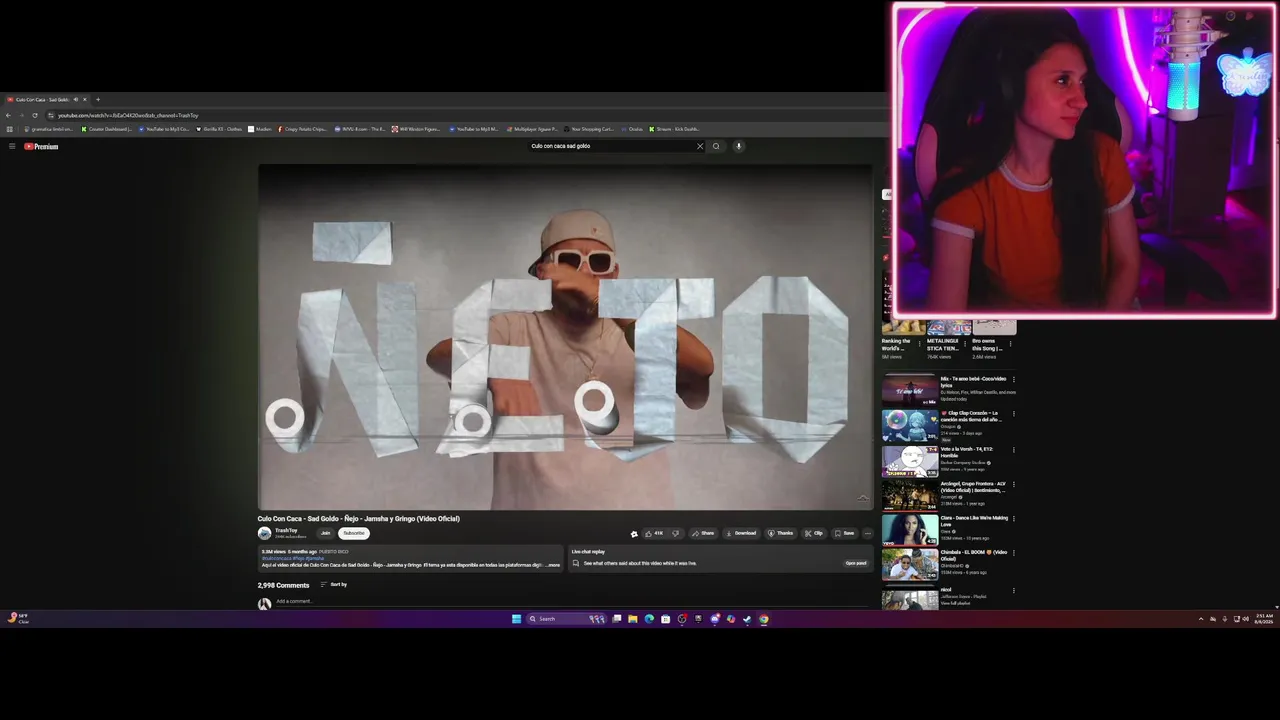Open options for 'Chimbala - EL BOOM' video

point(1014,553)
